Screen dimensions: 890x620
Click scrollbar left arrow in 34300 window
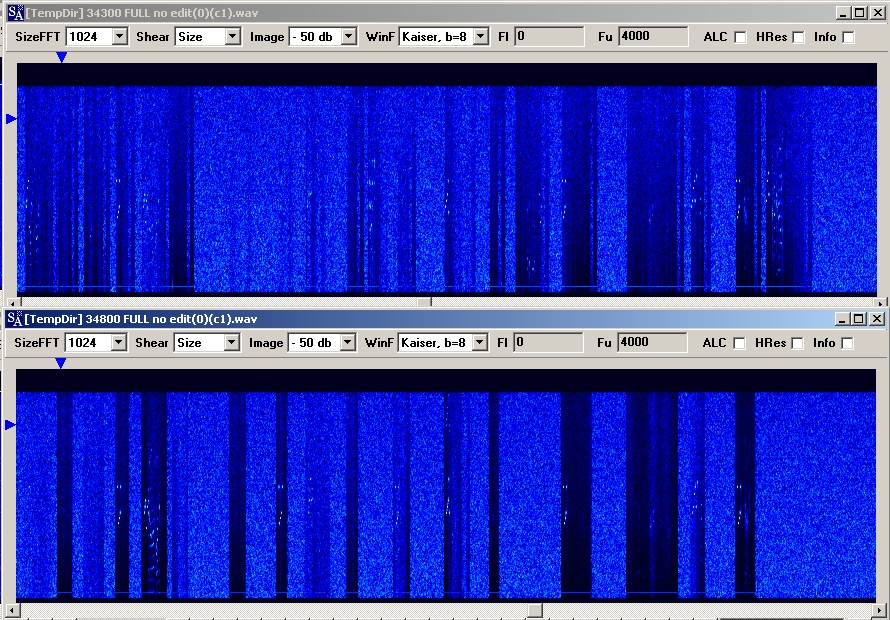tap(12, 303)
